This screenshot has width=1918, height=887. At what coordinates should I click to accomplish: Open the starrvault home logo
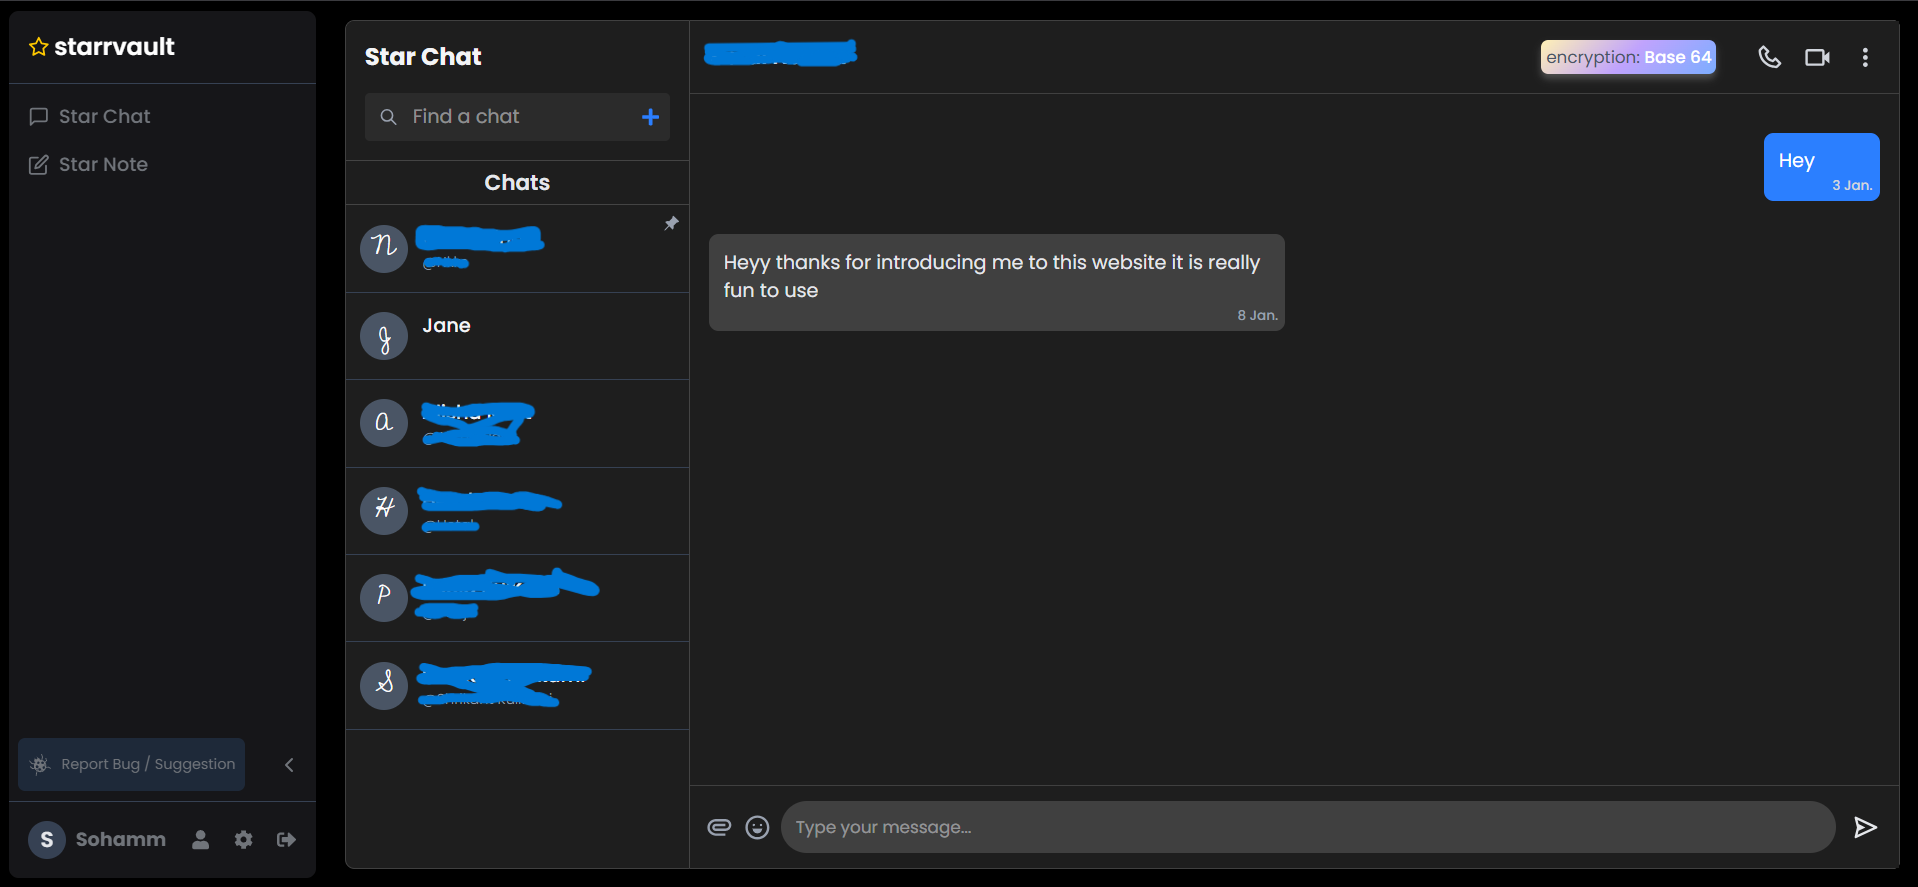tap(101, 46)
